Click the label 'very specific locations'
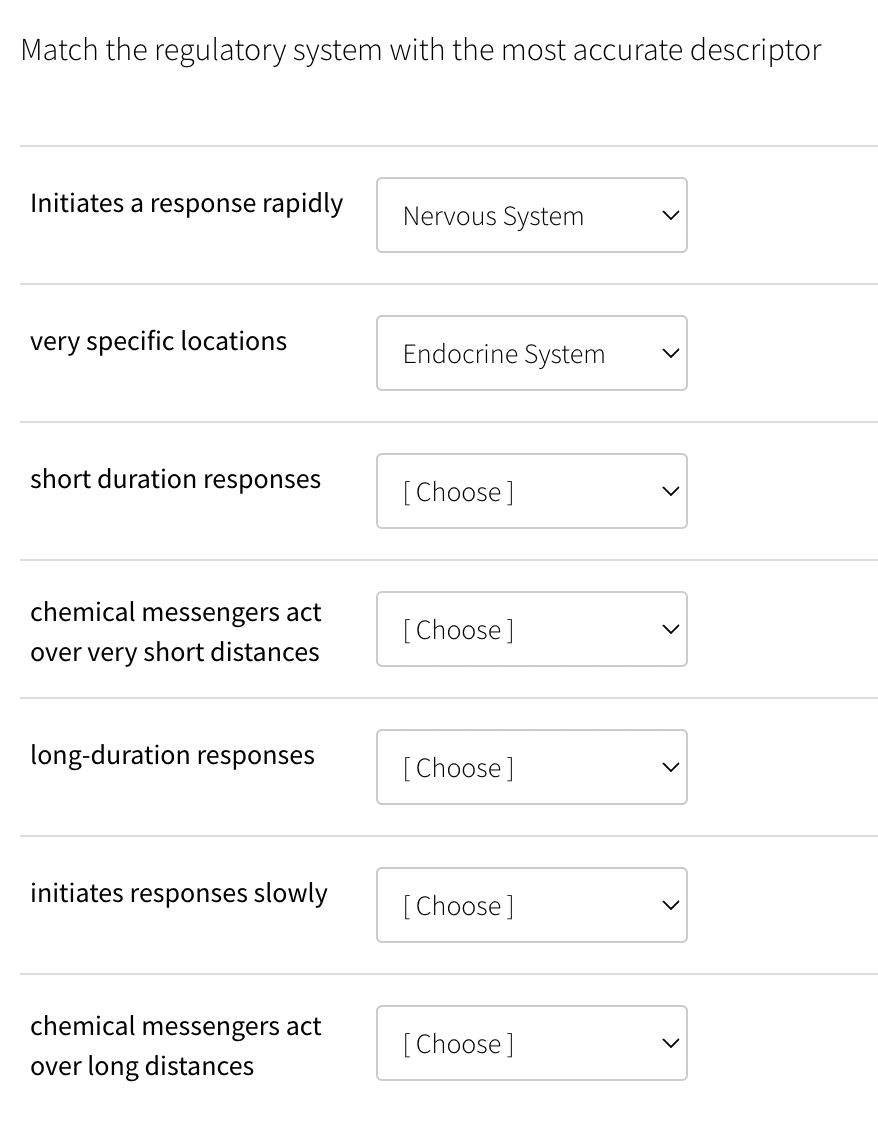878x1122 pixels. 158,341
